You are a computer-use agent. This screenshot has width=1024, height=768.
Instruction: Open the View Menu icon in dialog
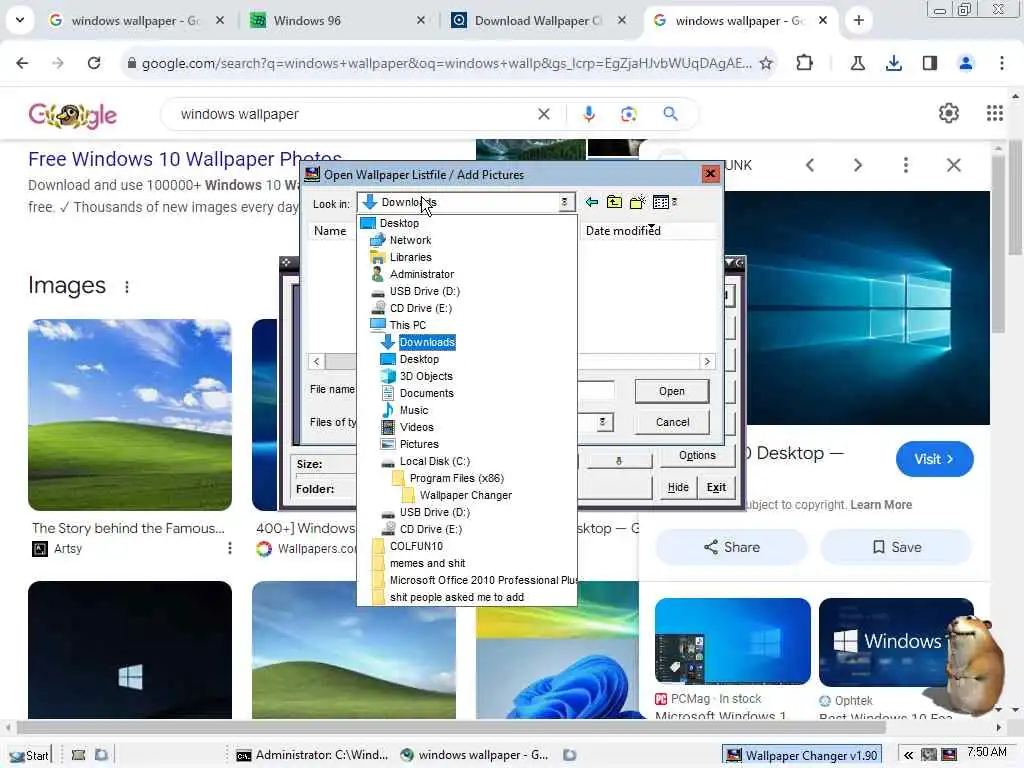(x=664, y=202)
